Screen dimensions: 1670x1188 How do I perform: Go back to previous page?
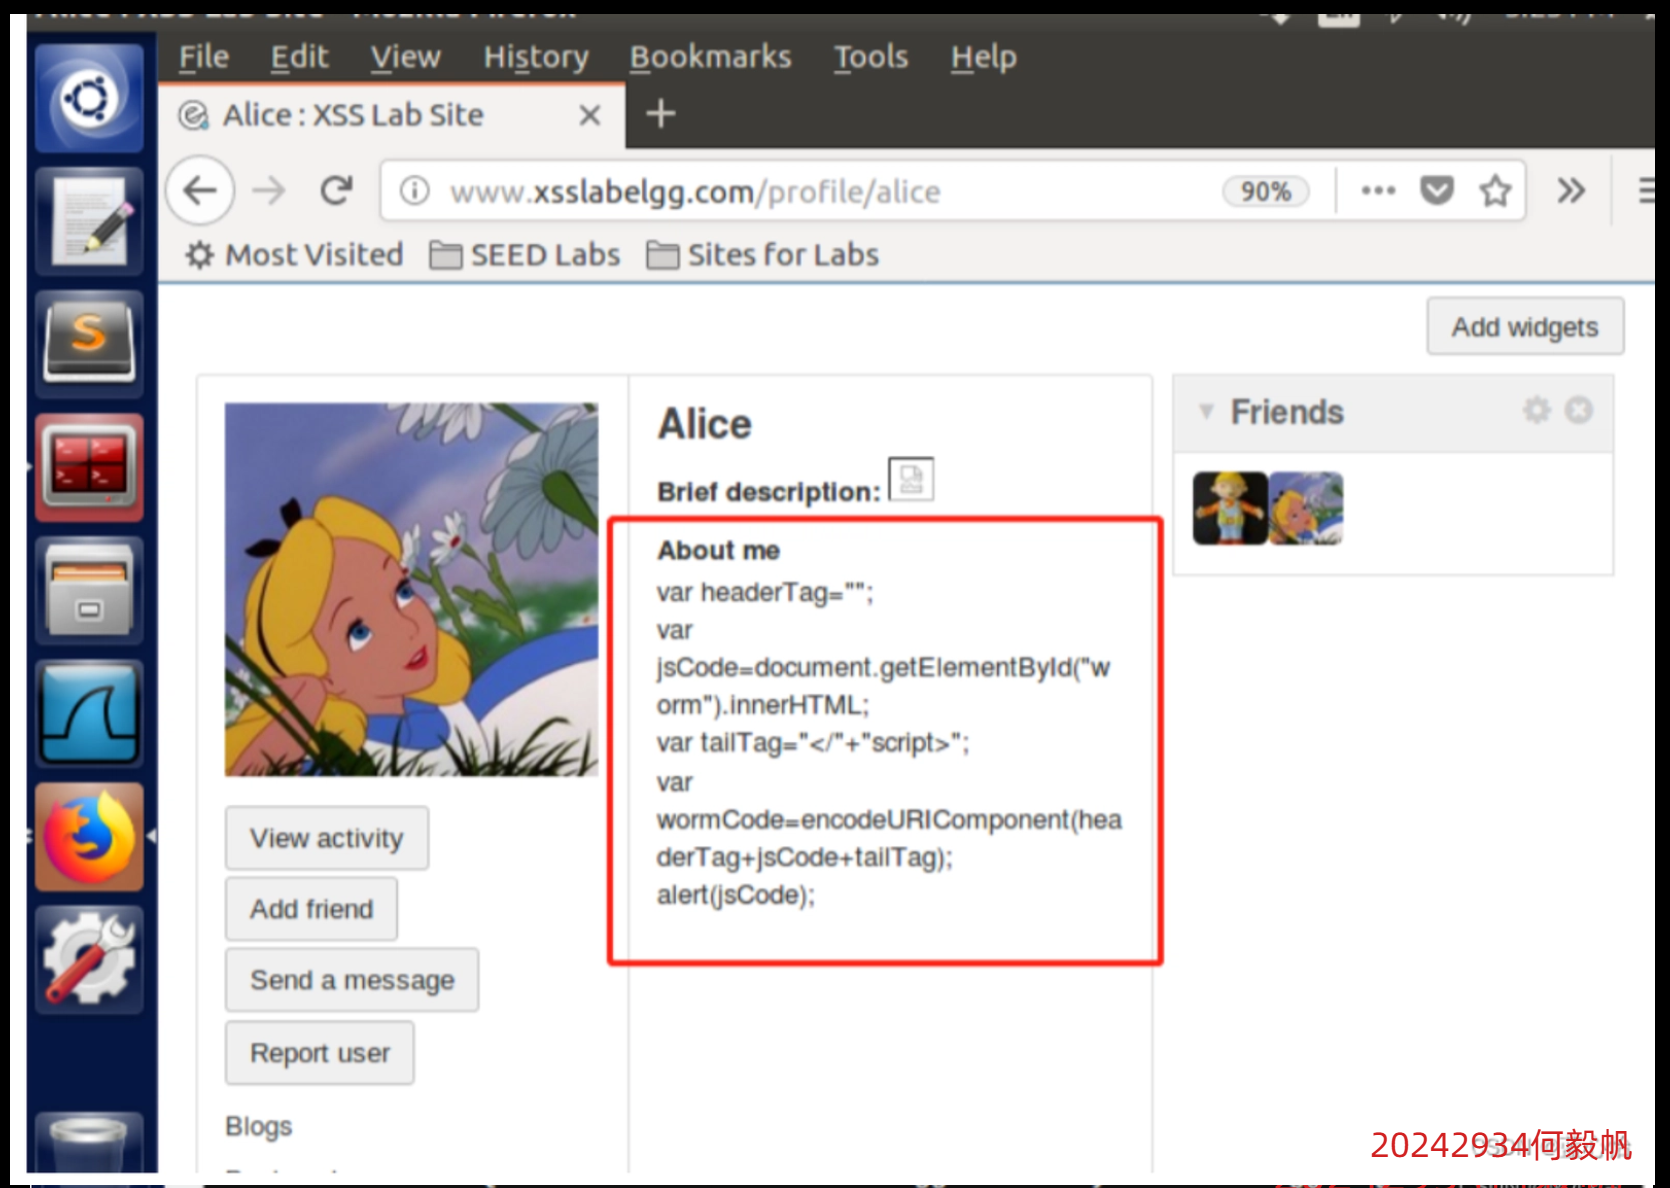pyautogui.click(x=200, y=190)
